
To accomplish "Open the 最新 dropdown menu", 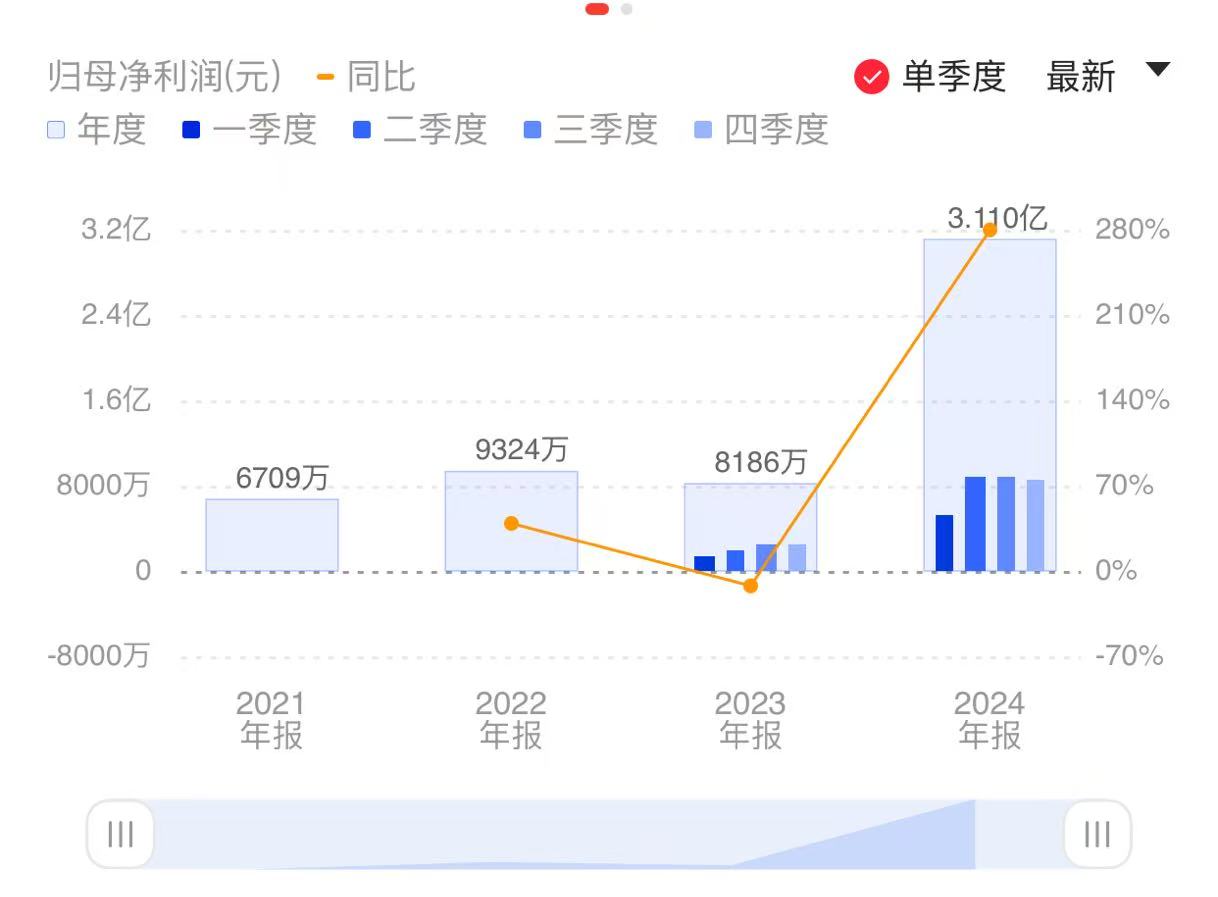I will (x=1080, y=77).
